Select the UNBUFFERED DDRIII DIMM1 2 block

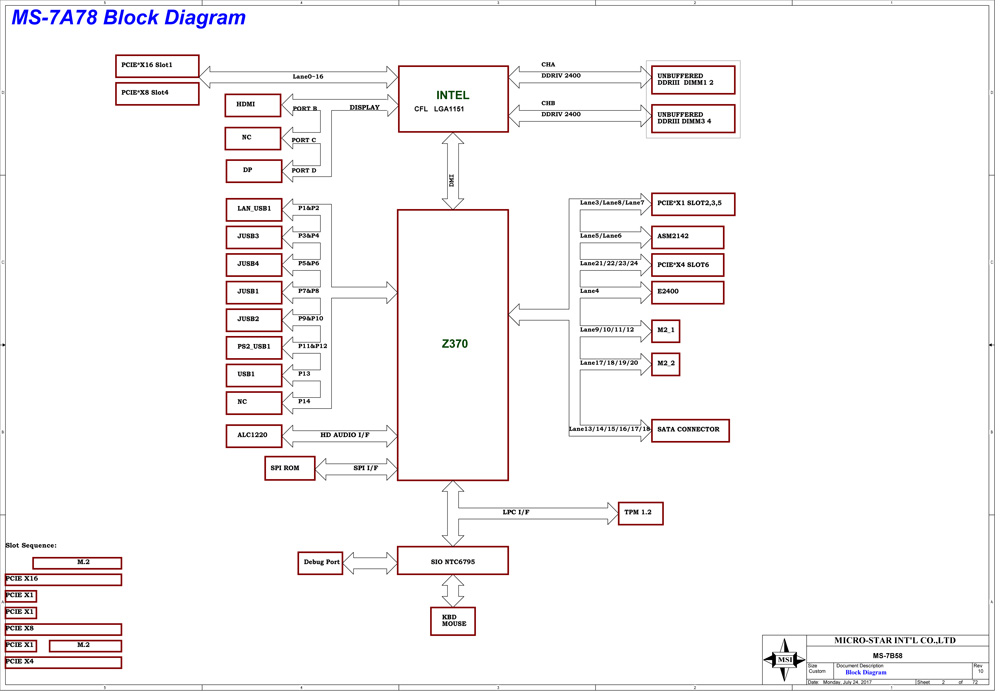tap(693, 80)
